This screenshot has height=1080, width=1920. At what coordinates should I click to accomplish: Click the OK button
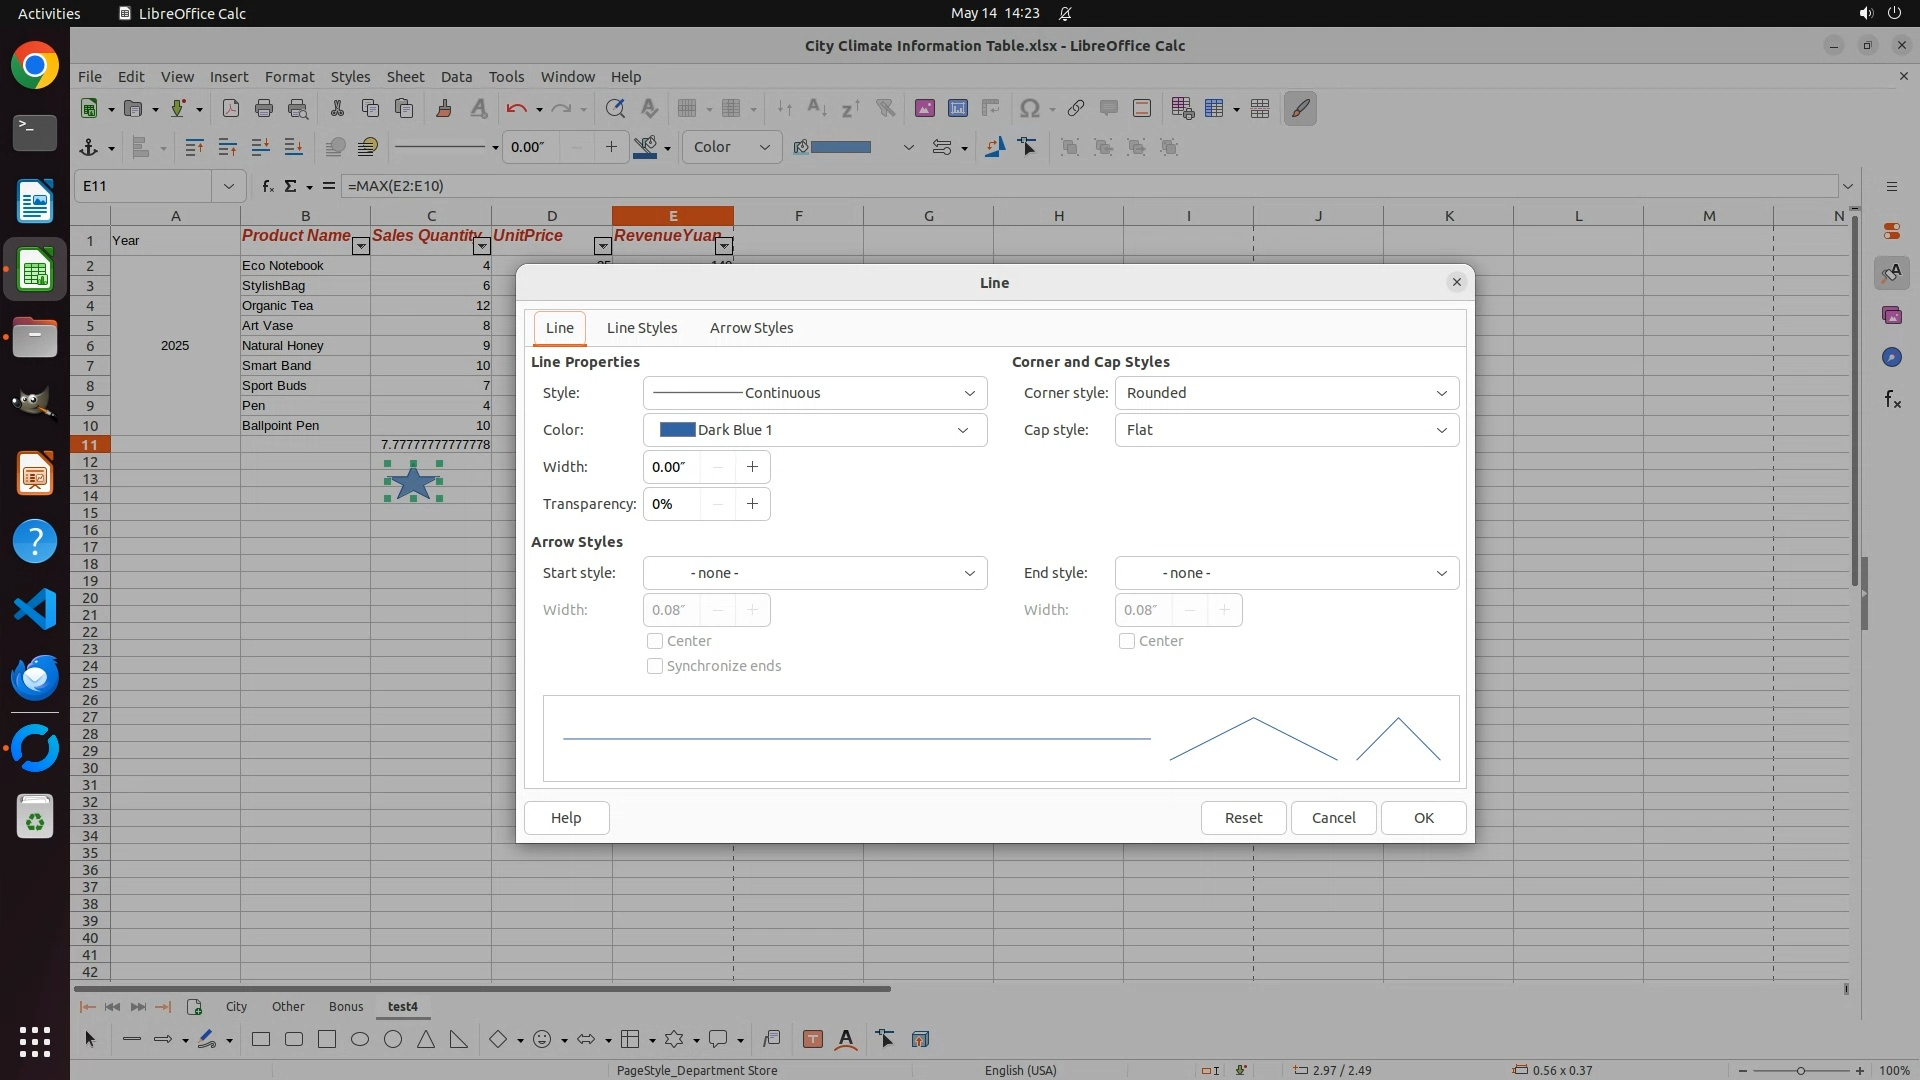[1423, 818]
